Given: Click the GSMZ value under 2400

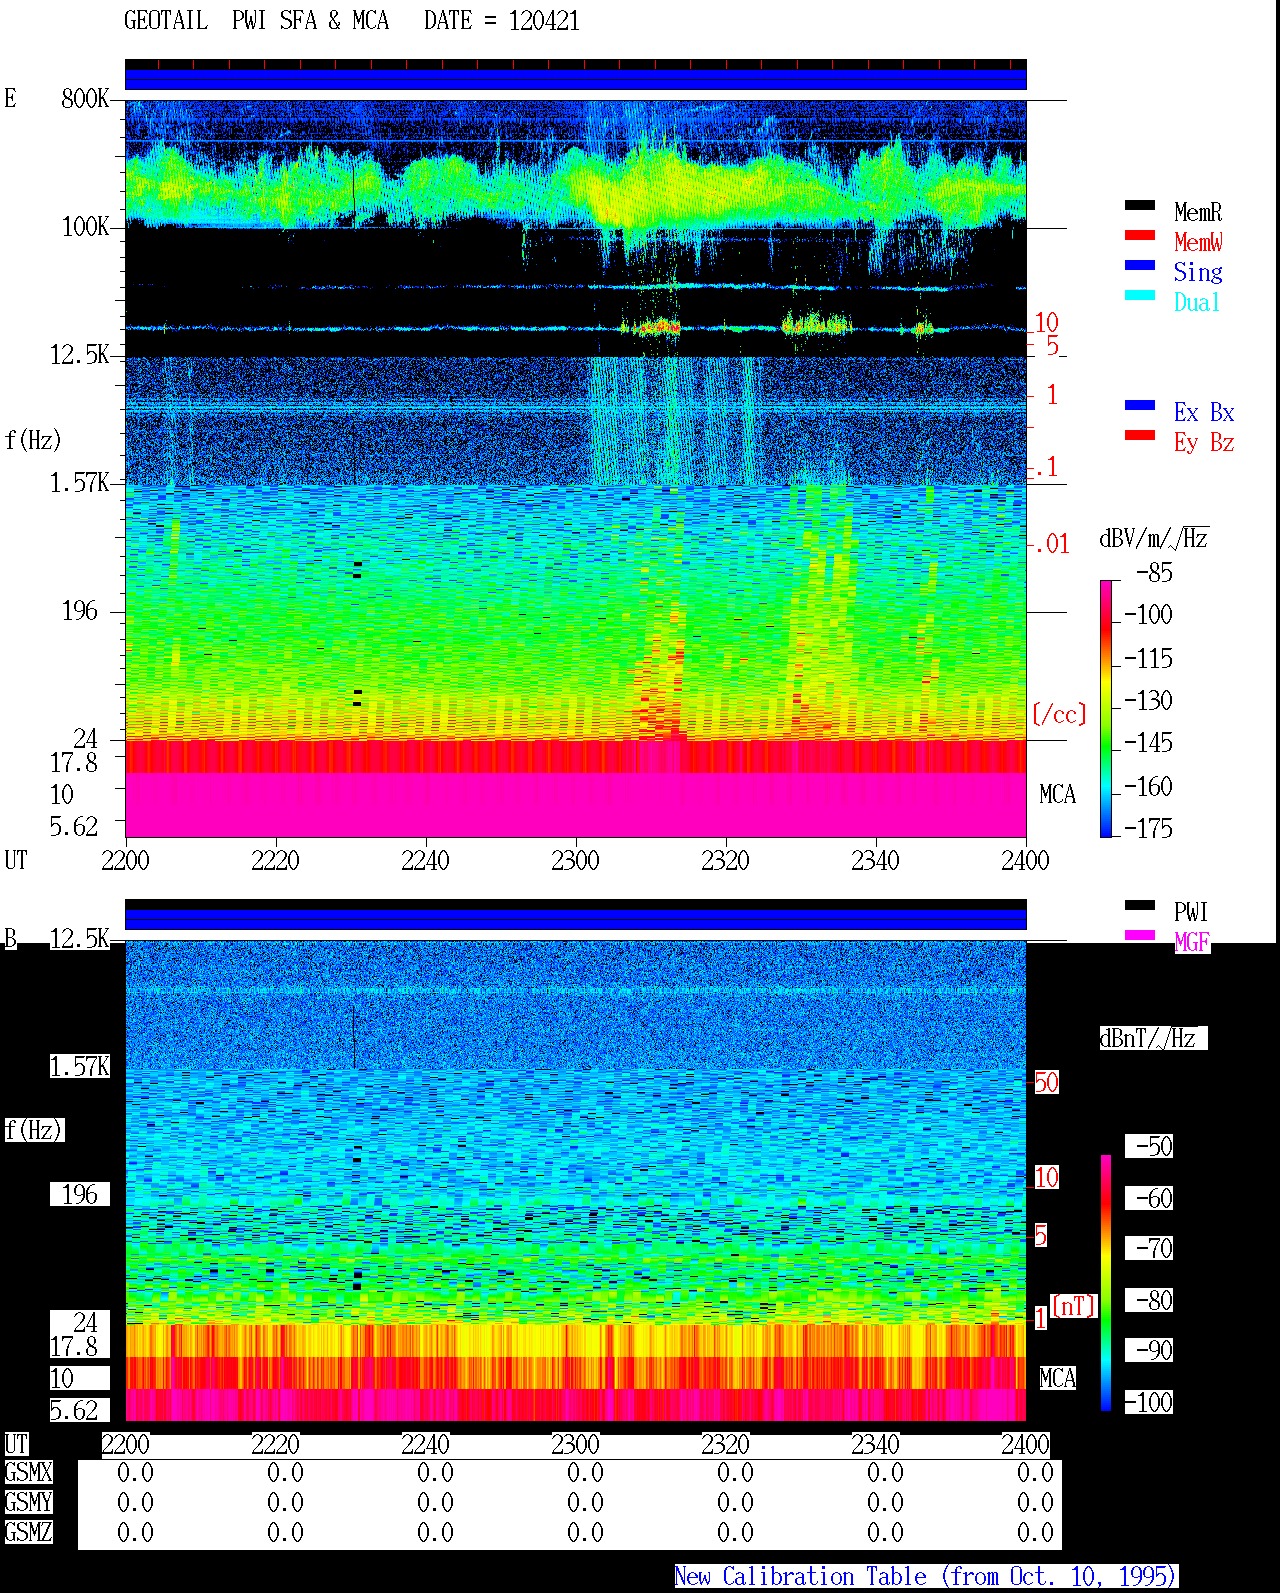Looking at the screenshot, I should point(1035,1532).
